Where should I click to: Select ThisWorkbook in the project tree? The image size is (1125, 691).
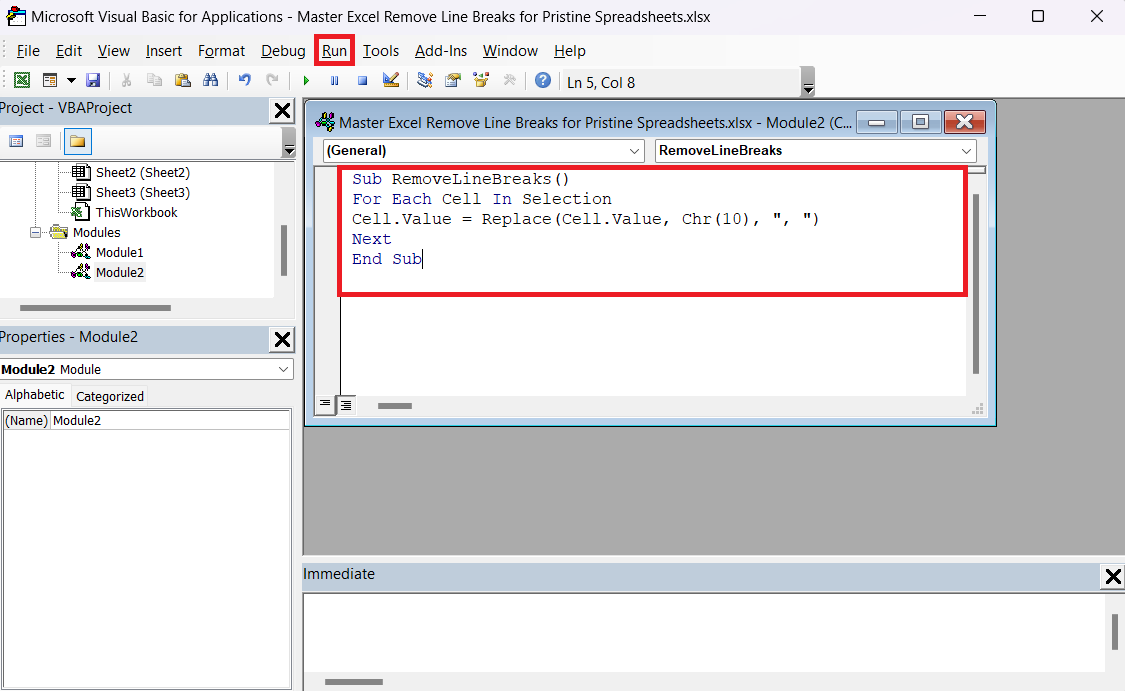[136, 212]
